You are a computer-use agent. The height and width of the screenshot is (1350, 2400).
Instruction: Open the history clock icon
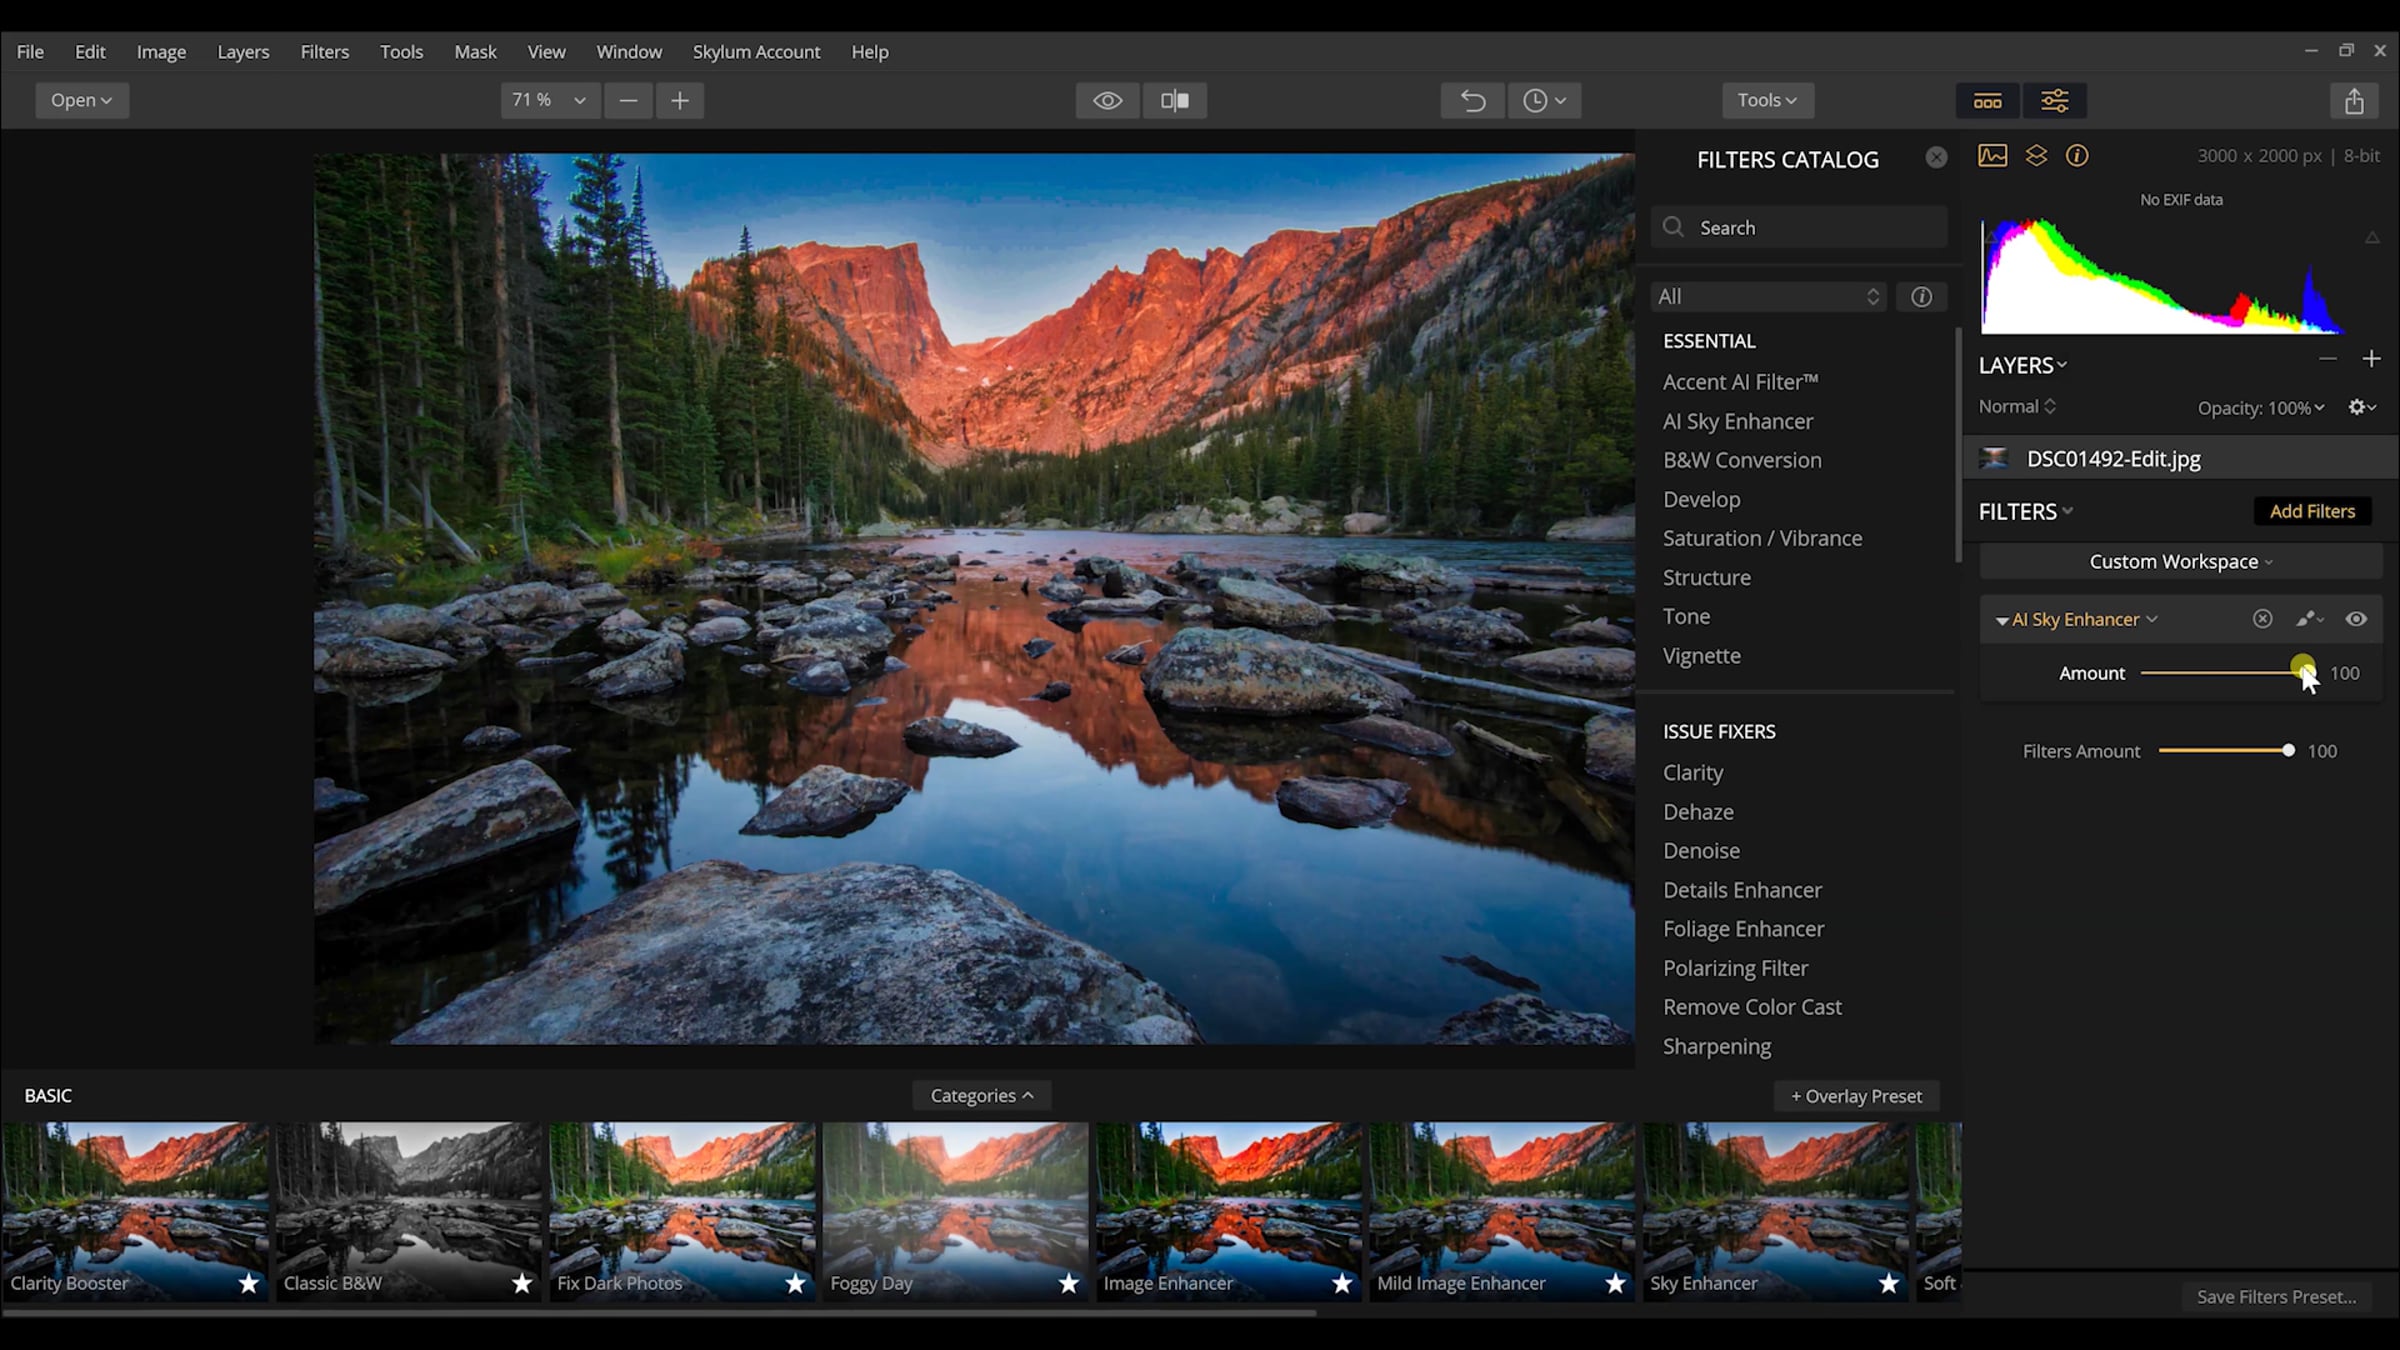click(1543, 100)
